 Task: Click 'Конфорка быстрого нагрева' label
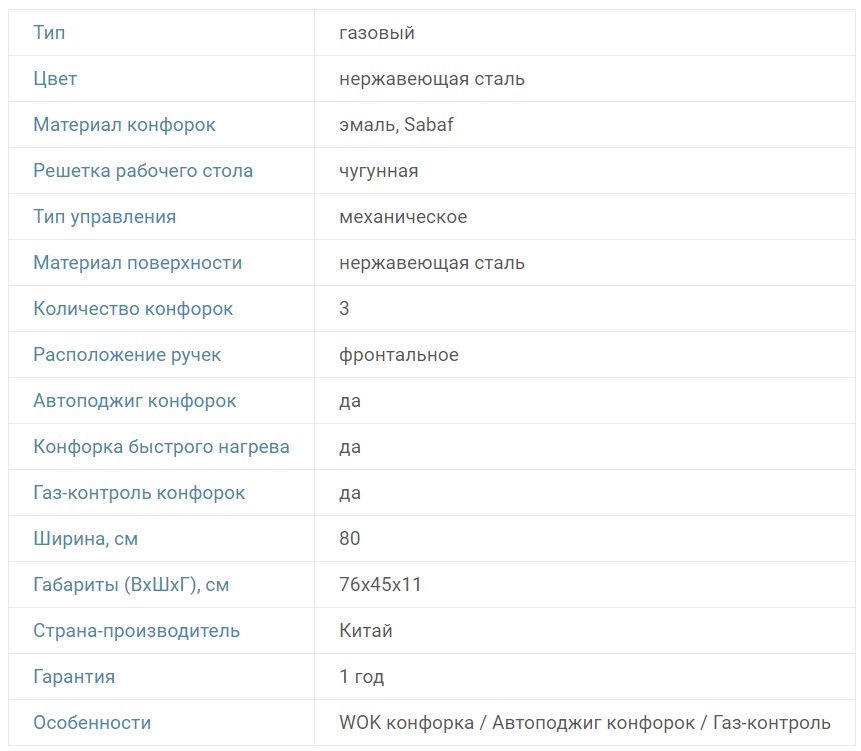coord(161,447)
